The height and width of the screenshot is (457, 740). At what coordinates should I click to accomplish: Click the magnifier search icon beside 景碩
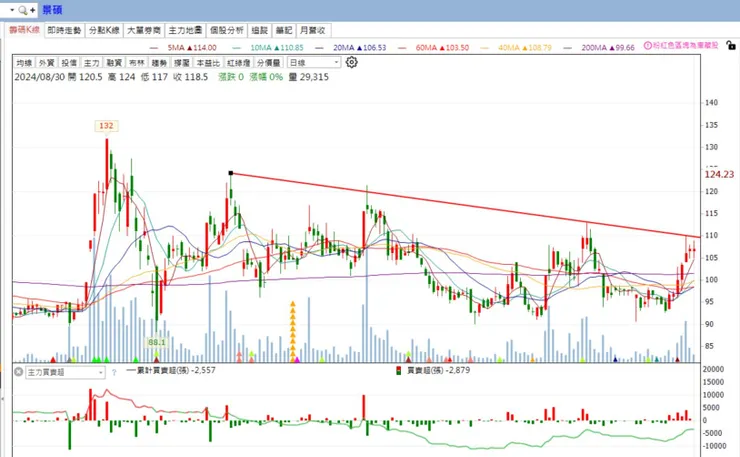tap(22, 10)
